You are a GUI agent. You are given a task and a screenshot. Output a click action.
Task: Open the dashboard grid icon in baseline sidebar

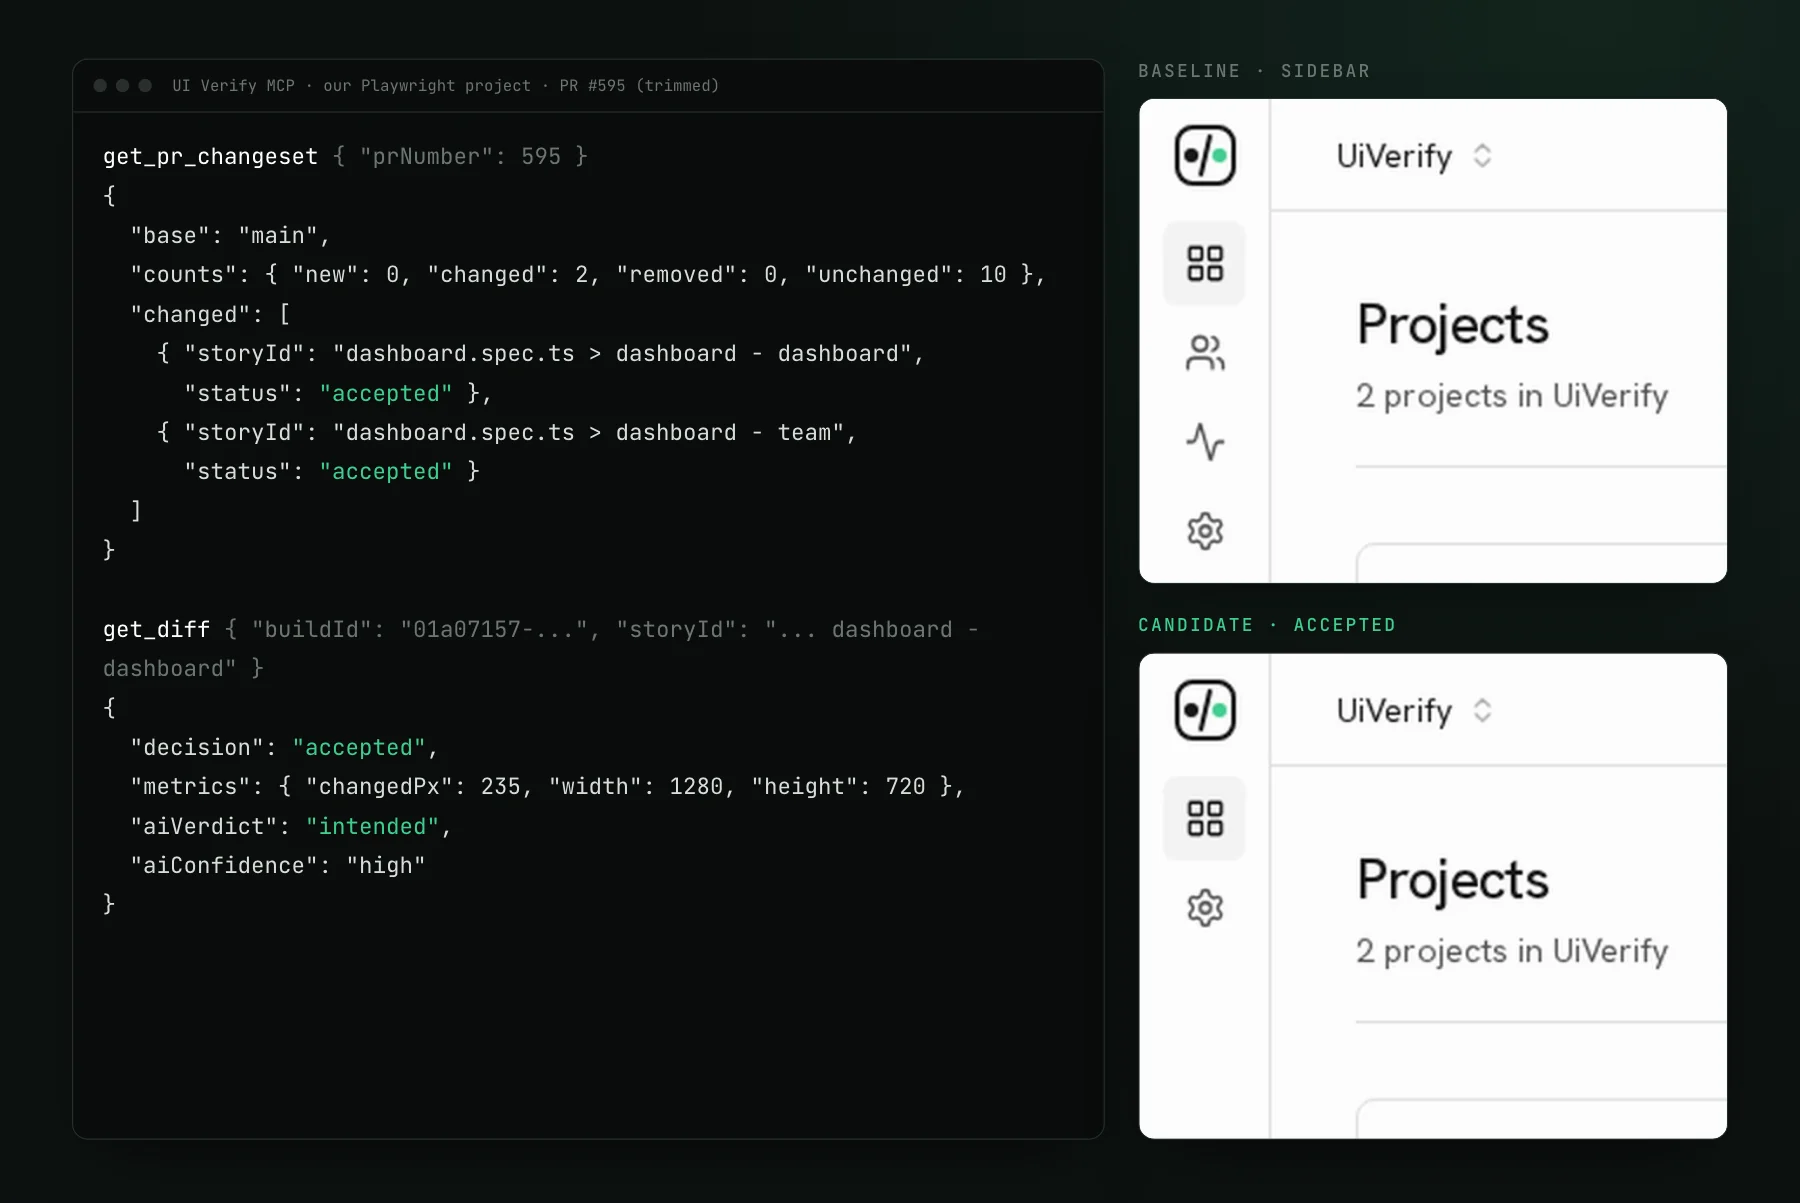[x=1205, y=264]
